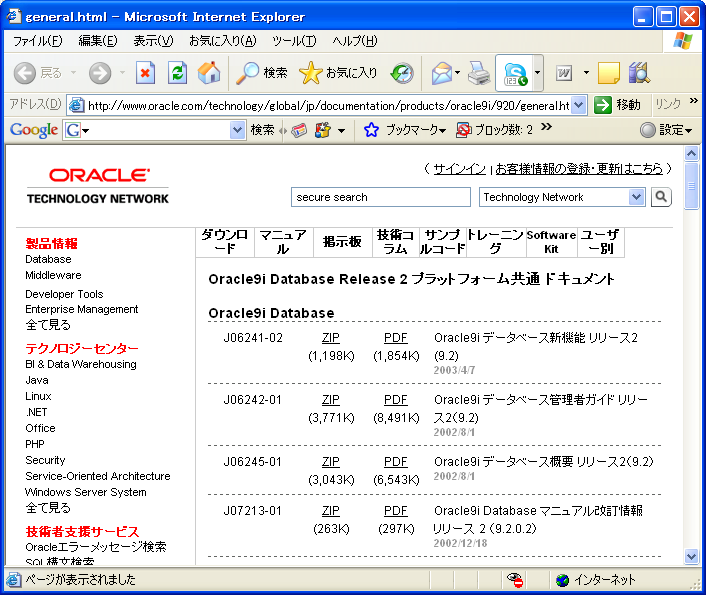Print page with printer icon
This screenshot has height=595, width=706.
479,73
